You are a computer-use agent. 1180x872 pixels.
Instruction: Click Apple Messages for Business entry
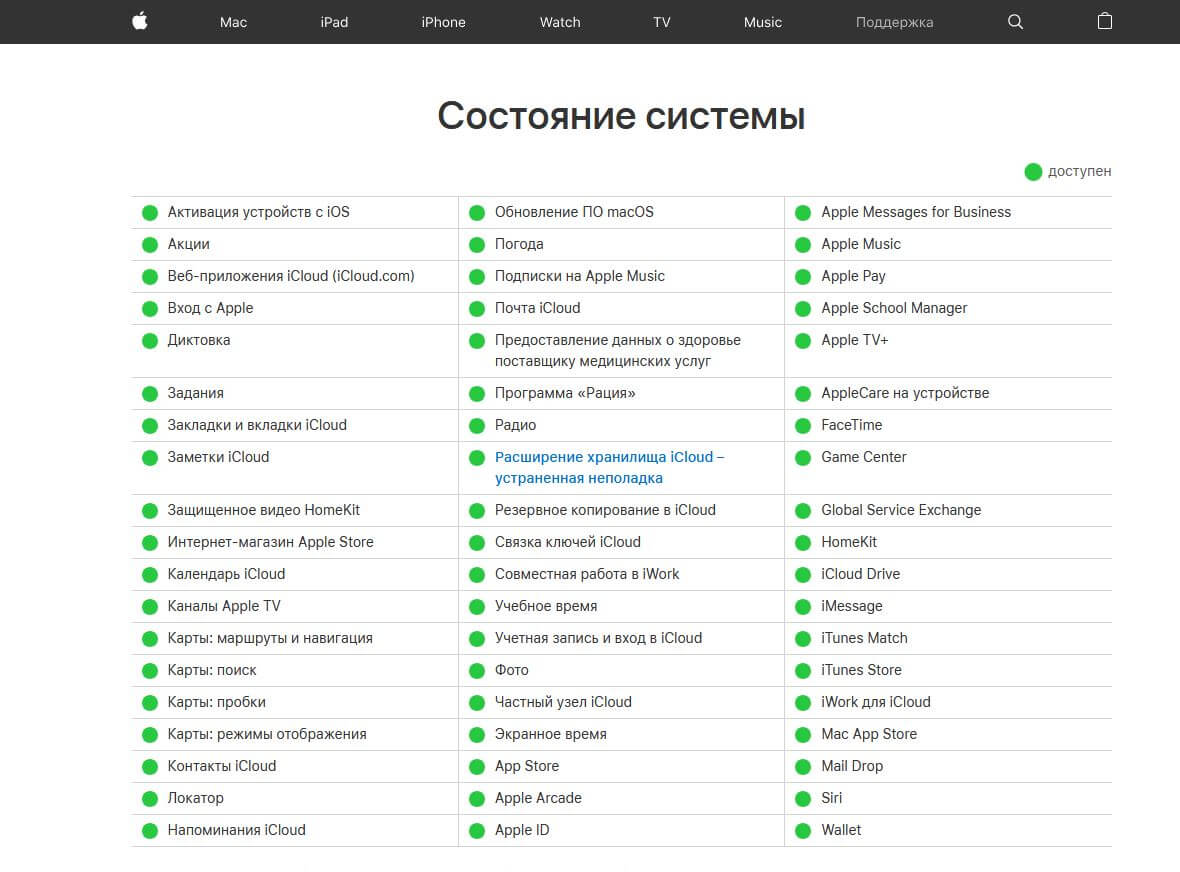tap(916, 212)
